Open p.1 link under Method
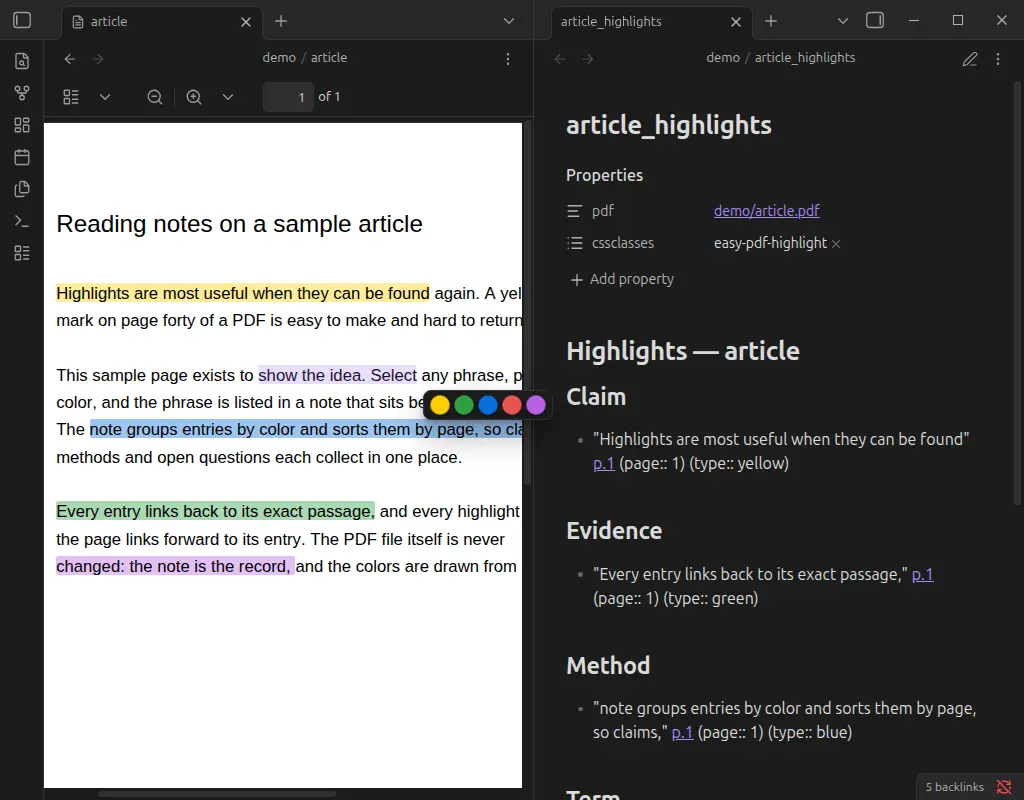Image resolution: width=1024 pixels, height=800 pixels. [682, 732]
